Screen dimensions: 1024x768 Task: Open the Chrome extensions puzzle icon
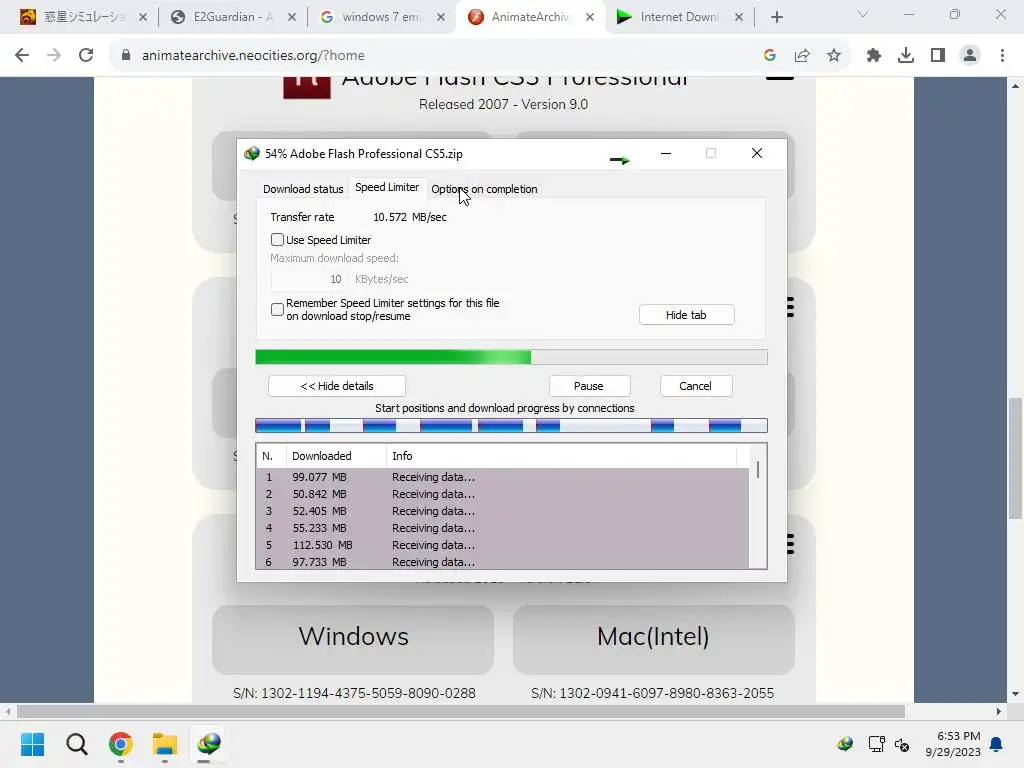coord(874,56)
